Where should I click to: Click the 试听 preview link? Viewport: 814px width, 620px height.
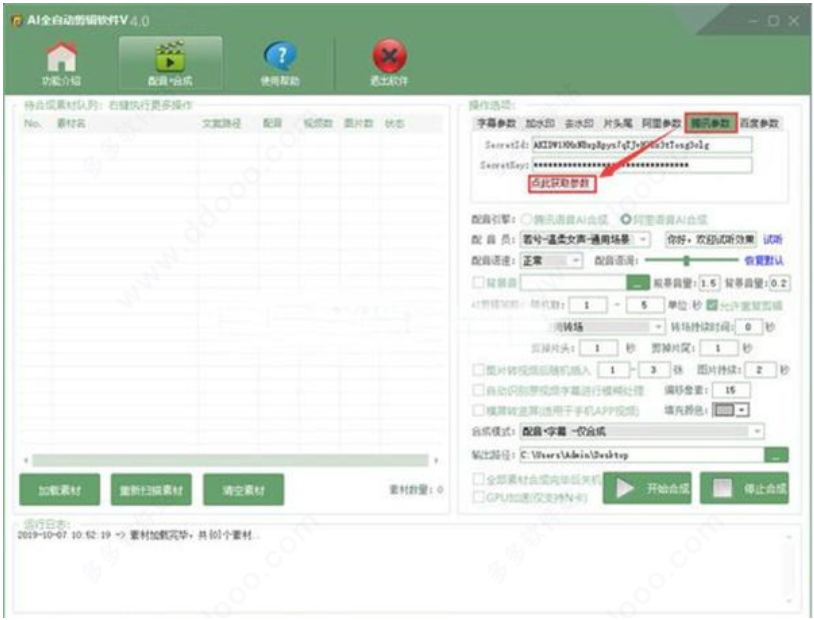[772, 239]
